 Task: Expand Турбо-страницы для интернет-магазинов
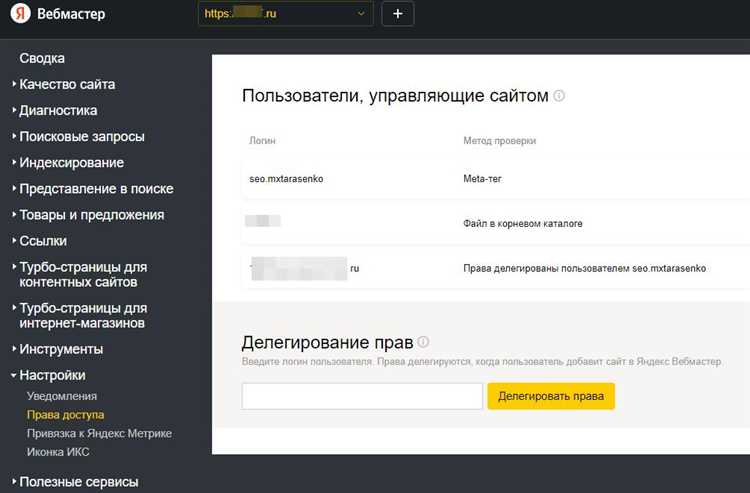click(x=83, y=316)
